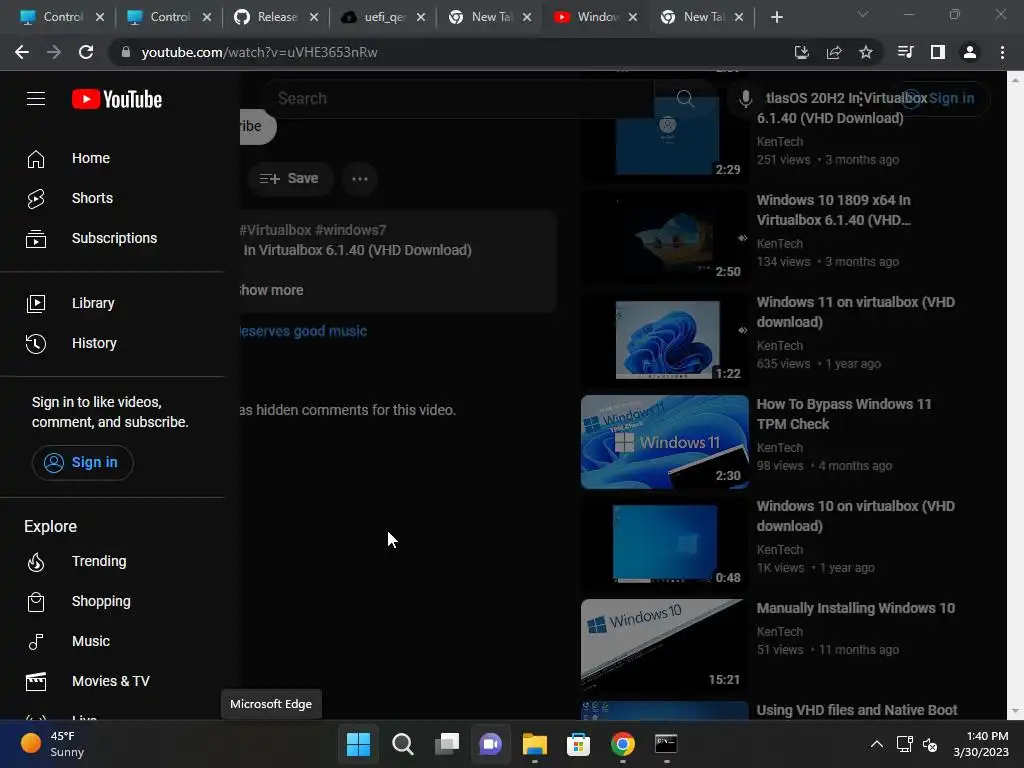Image resolution: width=1024 pixels, height=768 pixels.
Task: Expand description with Show more
Action: tap(270, 290)
